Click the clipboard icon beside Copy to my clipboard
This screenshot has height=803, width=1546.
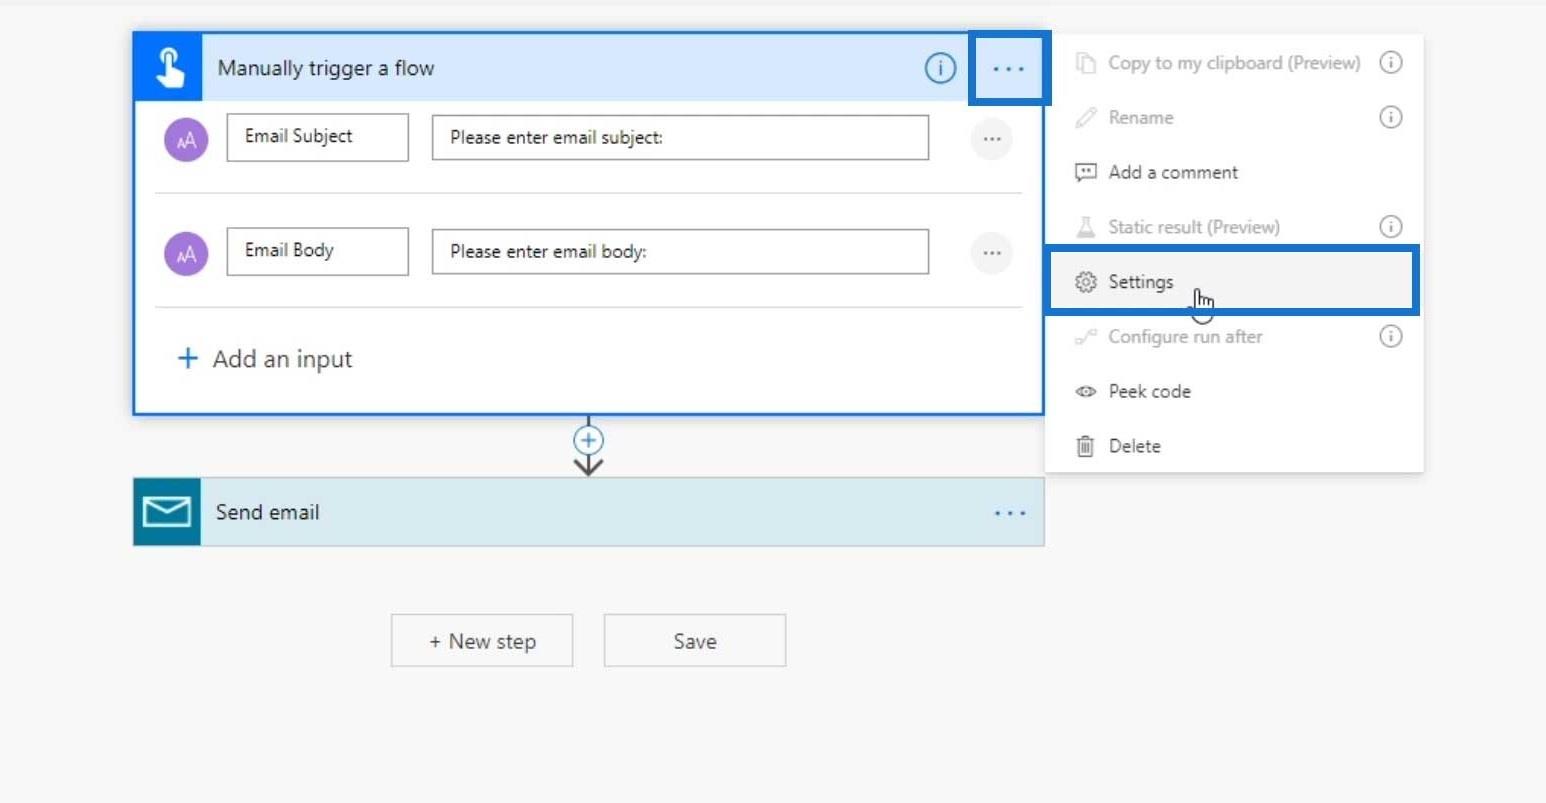(x=1086, y=63)
